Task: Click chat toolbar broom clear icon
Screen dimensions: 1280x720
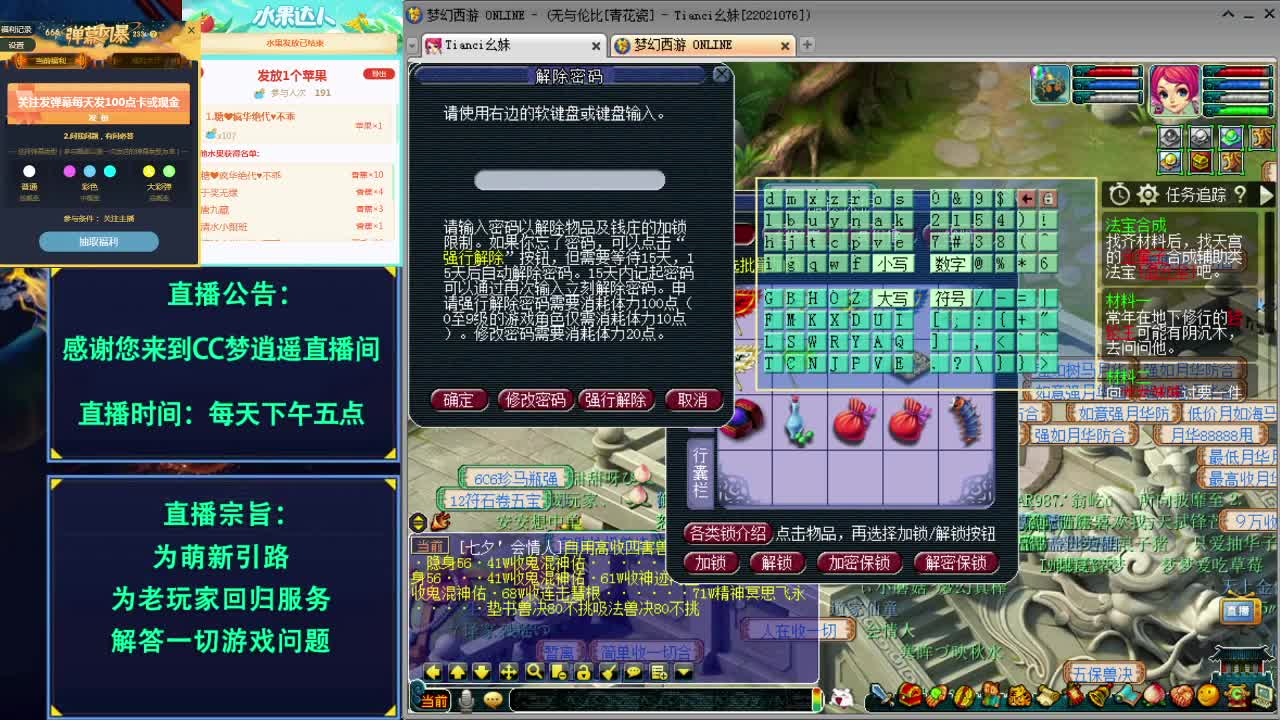Action: point(609,672)
